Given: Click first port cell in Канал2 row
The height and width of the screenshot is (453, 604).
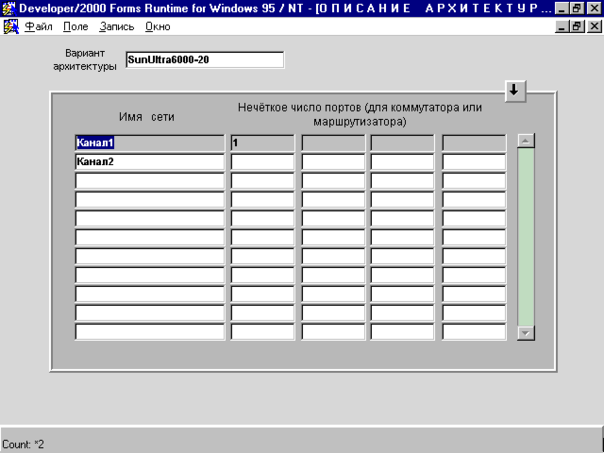Looking at the screenshot, I should point(262,162).
